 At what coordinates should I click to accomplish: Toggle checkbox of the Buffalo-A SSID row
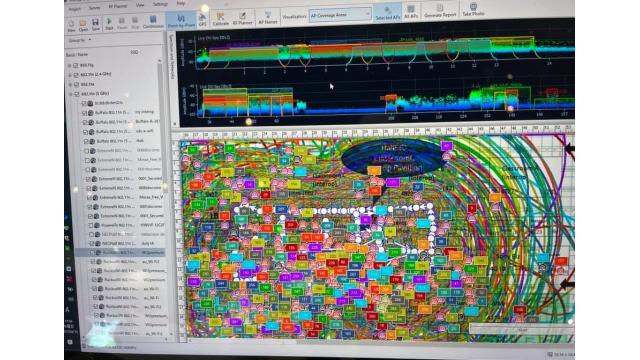tap(85, 122)
